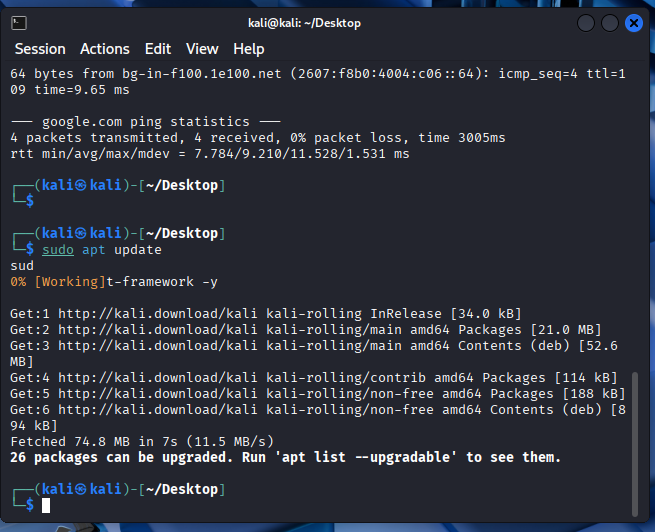The width and height of the screenshot is (655, 532).
Task: Click 'google.com ping statistics' line
Action: pos(146,122)
